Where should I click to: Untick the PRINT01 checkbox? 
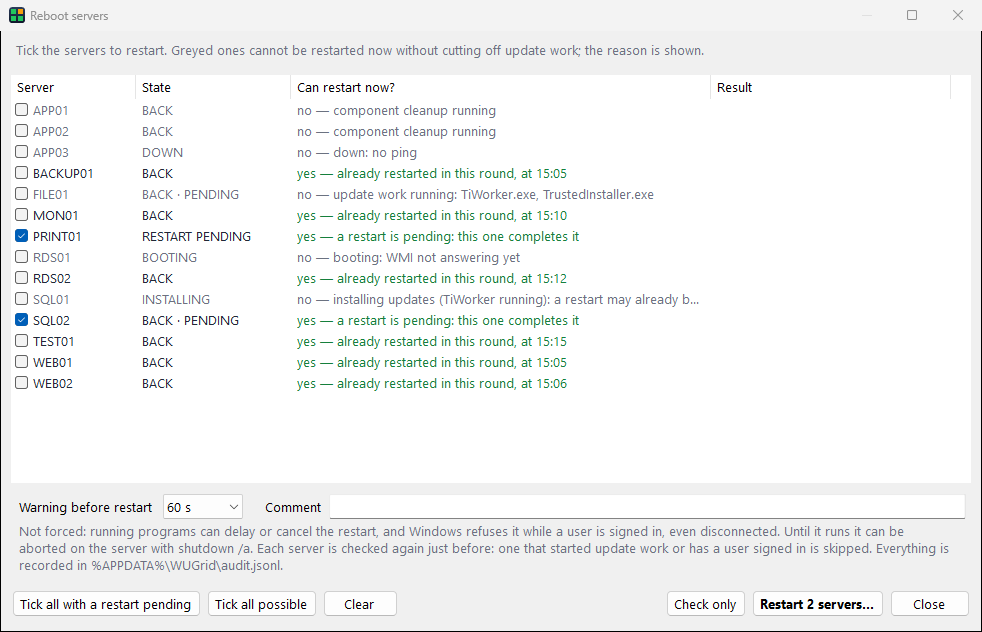pyautogui.click(x=22, y=236)
